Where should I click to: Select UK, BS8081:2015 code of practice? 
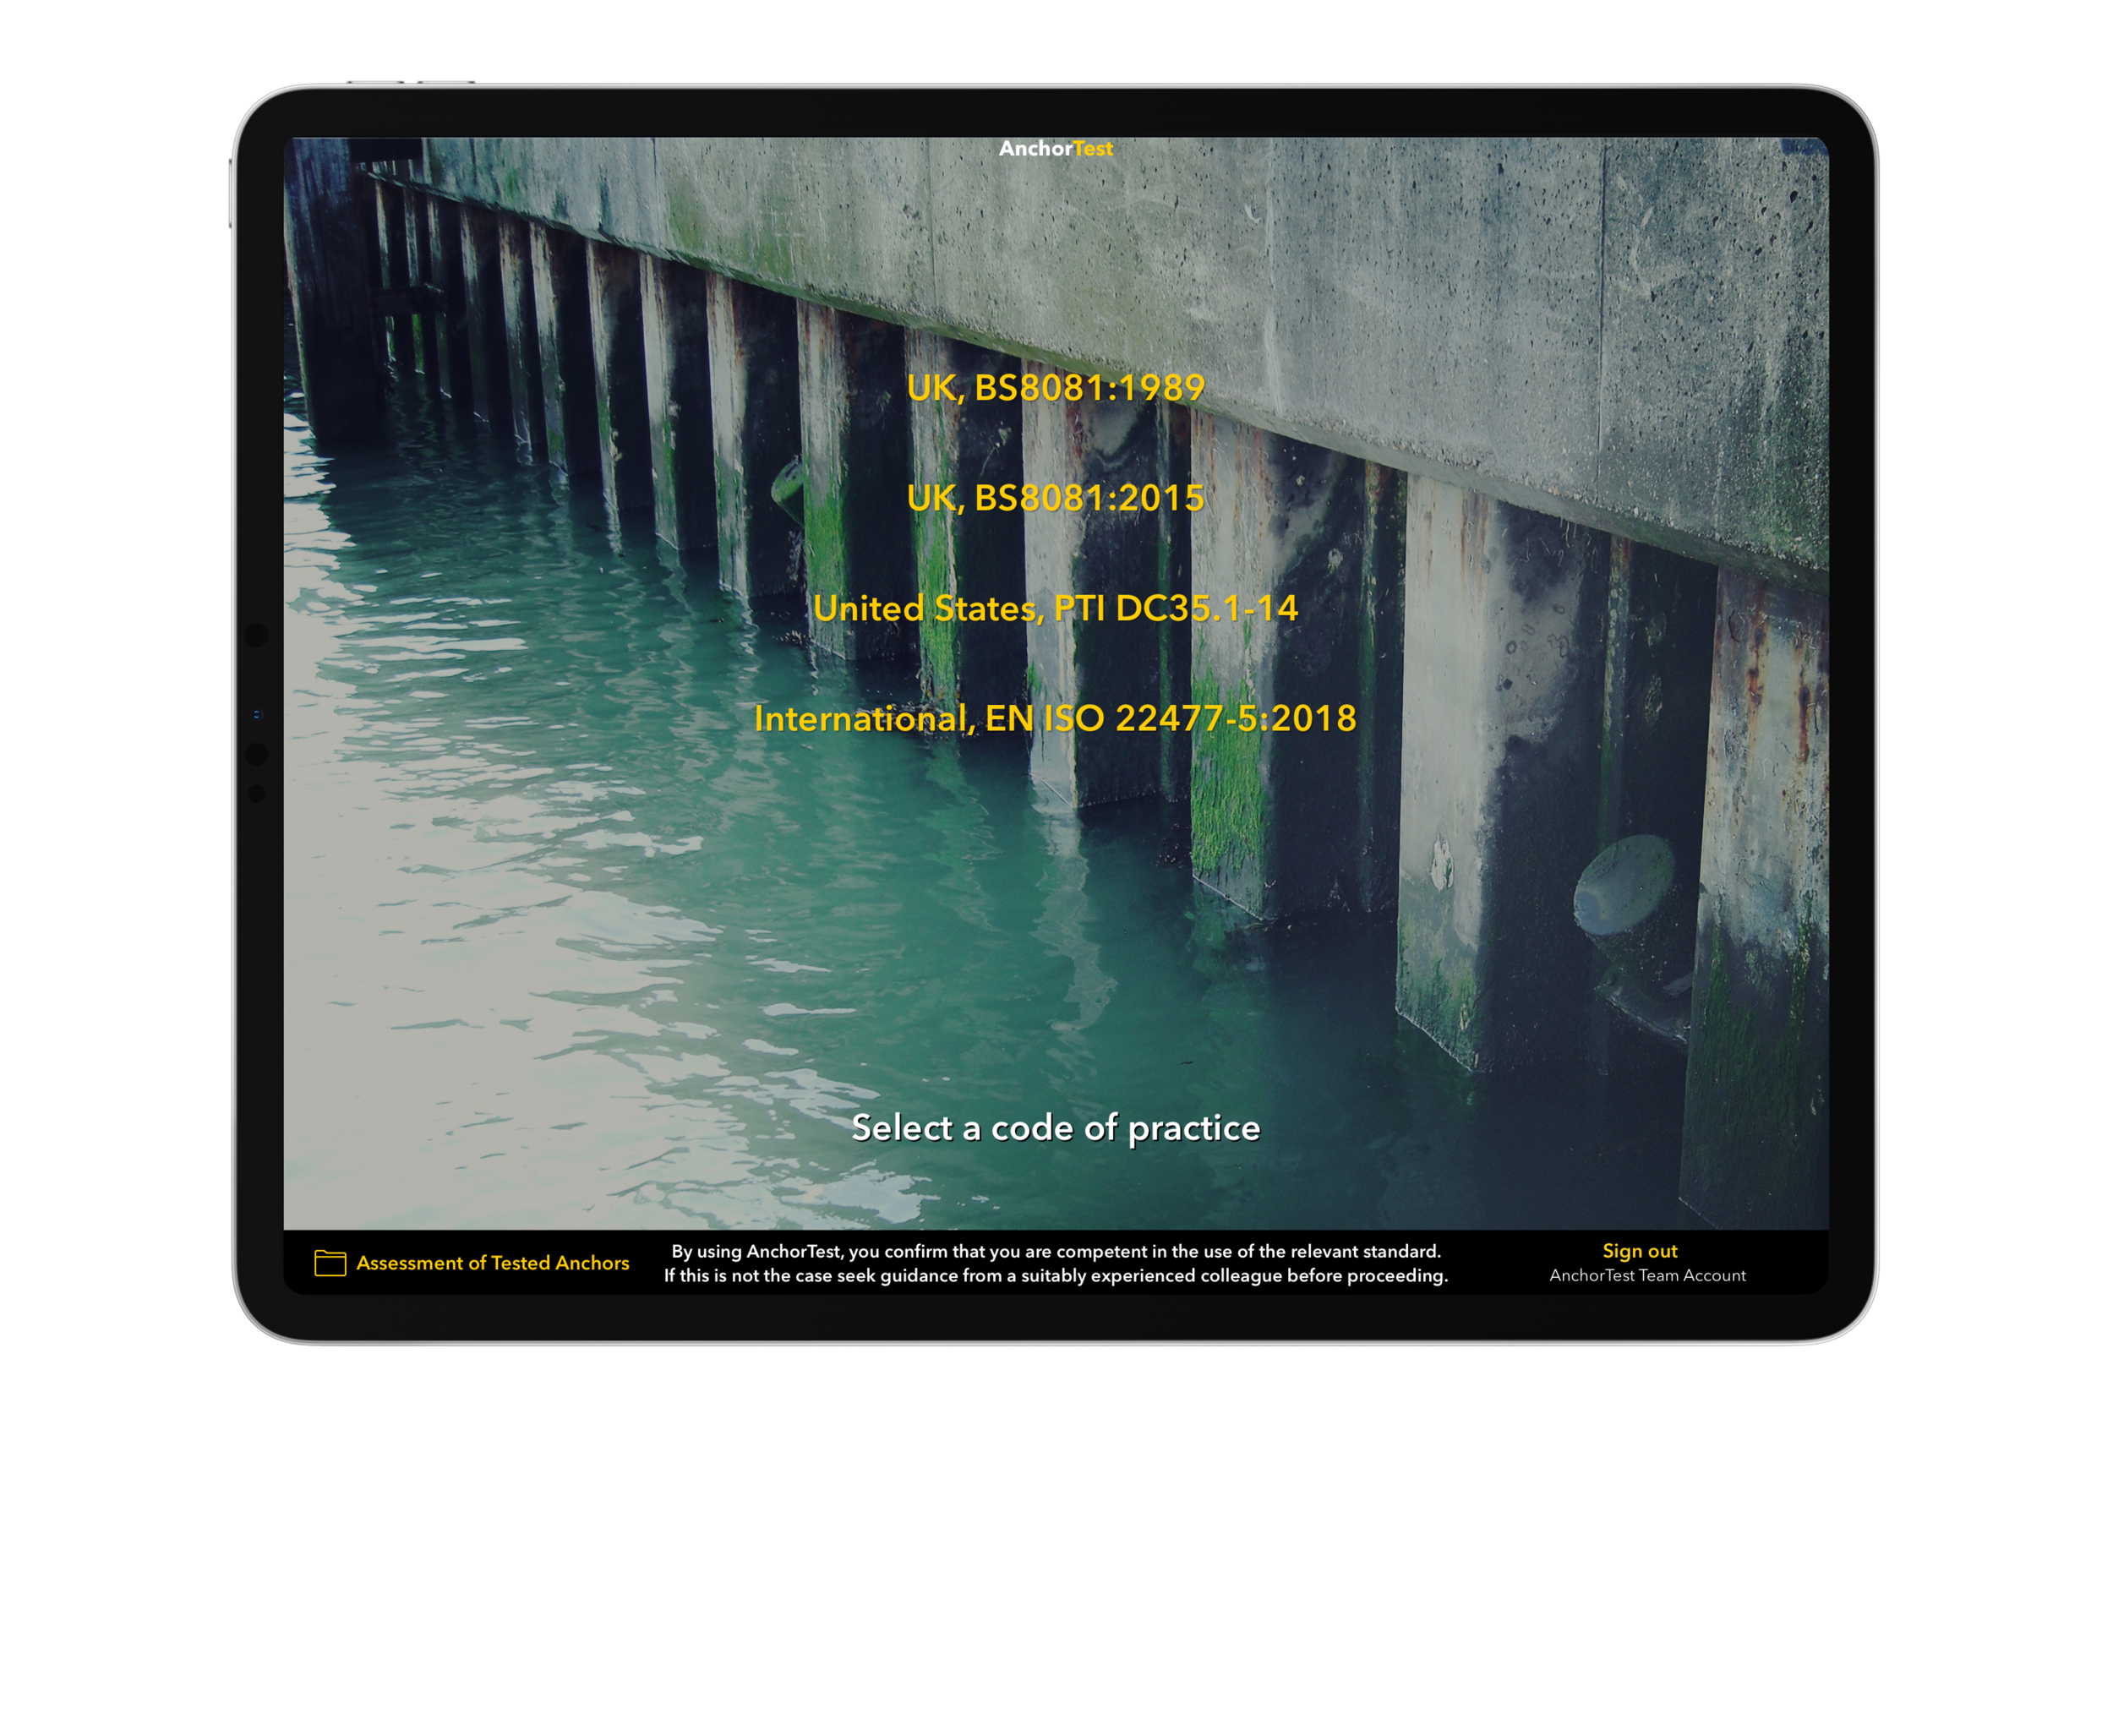pos(1055,497)
